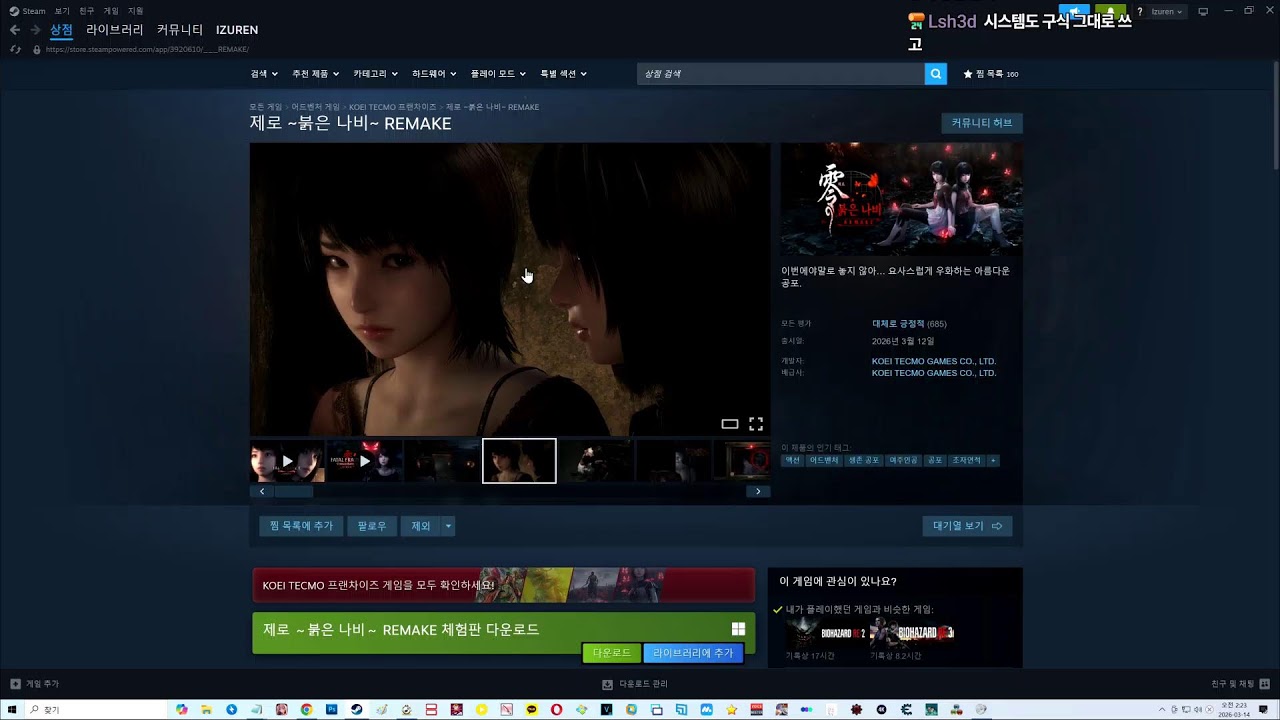Open the Steam announcements megaphone icon
Viewport: 1280px width, 720px height.
(1074, 12)
